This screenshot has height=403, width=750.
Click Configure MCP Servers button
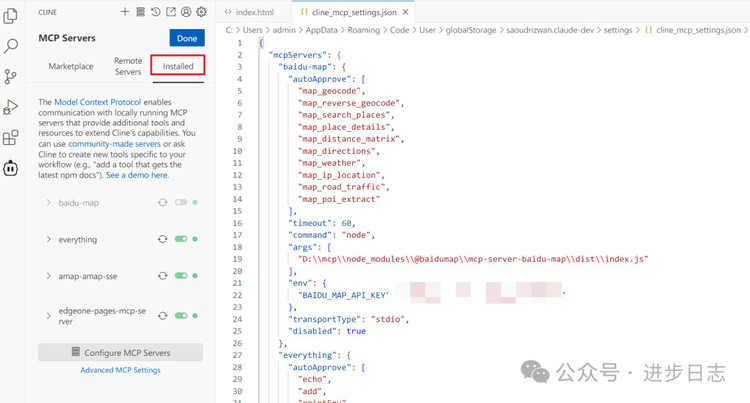pos(121,352)
